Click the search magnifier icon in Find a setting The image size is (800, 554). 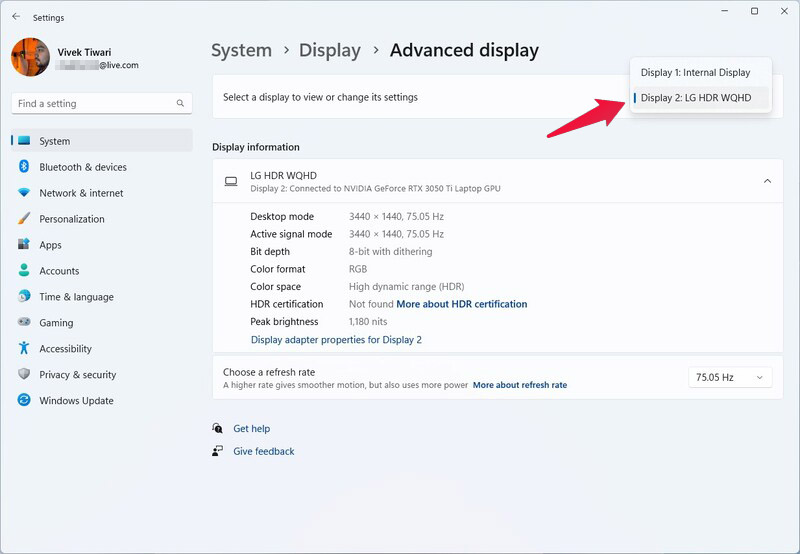point(180,104)
